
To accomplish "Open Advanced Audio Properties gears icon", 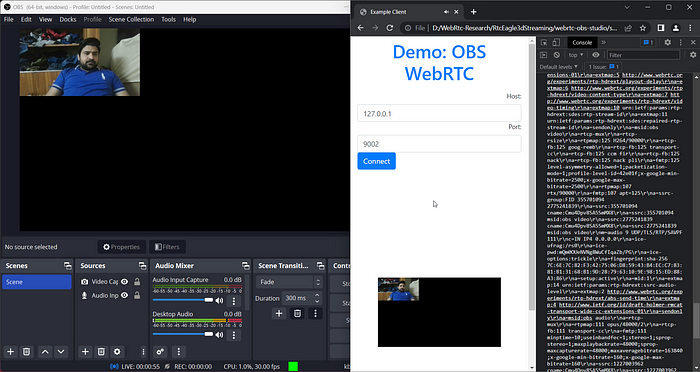I will tap(160, 352).
